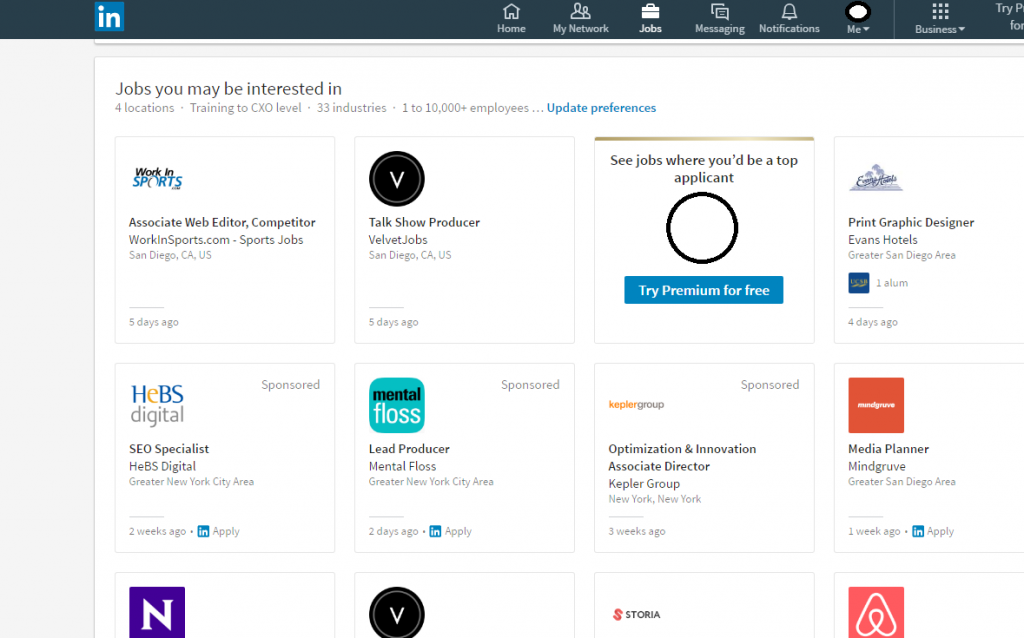Expand the Business apps grid menu

[x=940, y=18]
